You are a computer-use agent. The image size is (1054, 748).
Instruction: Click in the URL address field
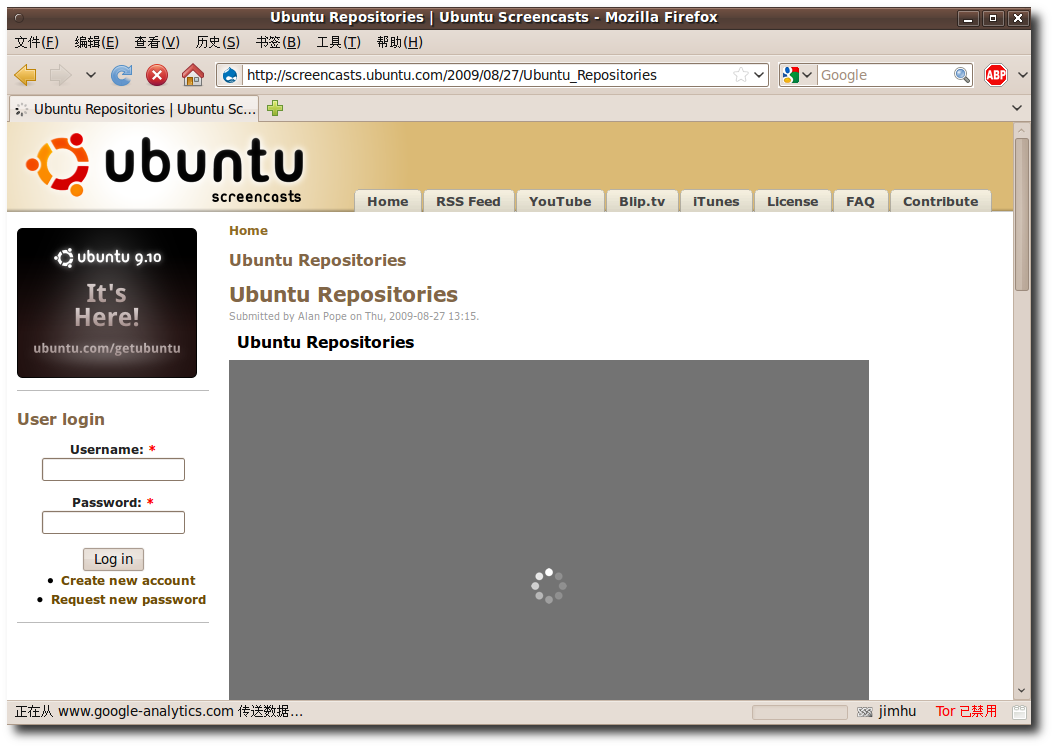487,75
